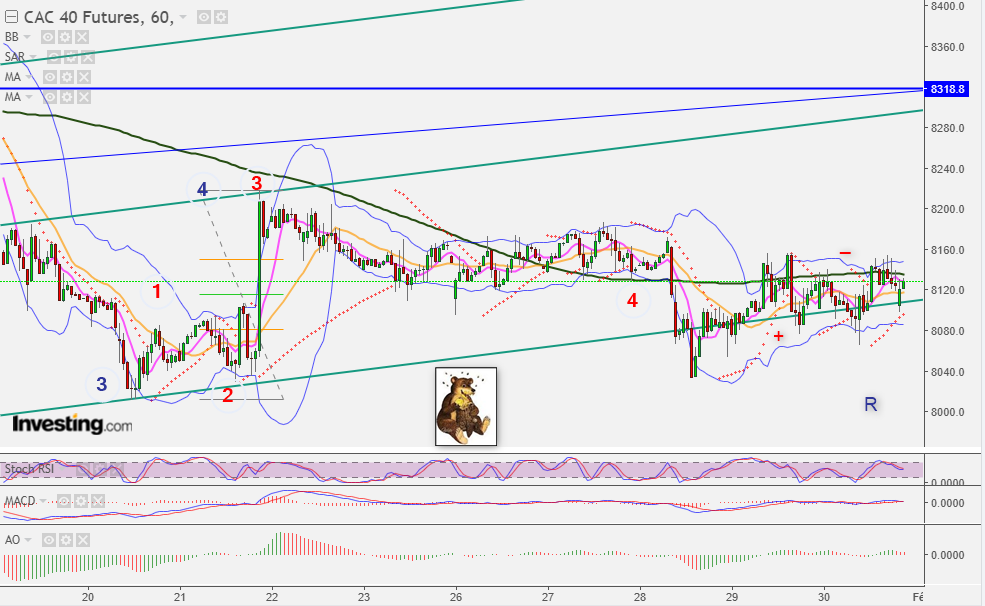This screenshot has height=606, width=985.
Task: Click date label 26 on time axis
Action: tap(456, 597)
